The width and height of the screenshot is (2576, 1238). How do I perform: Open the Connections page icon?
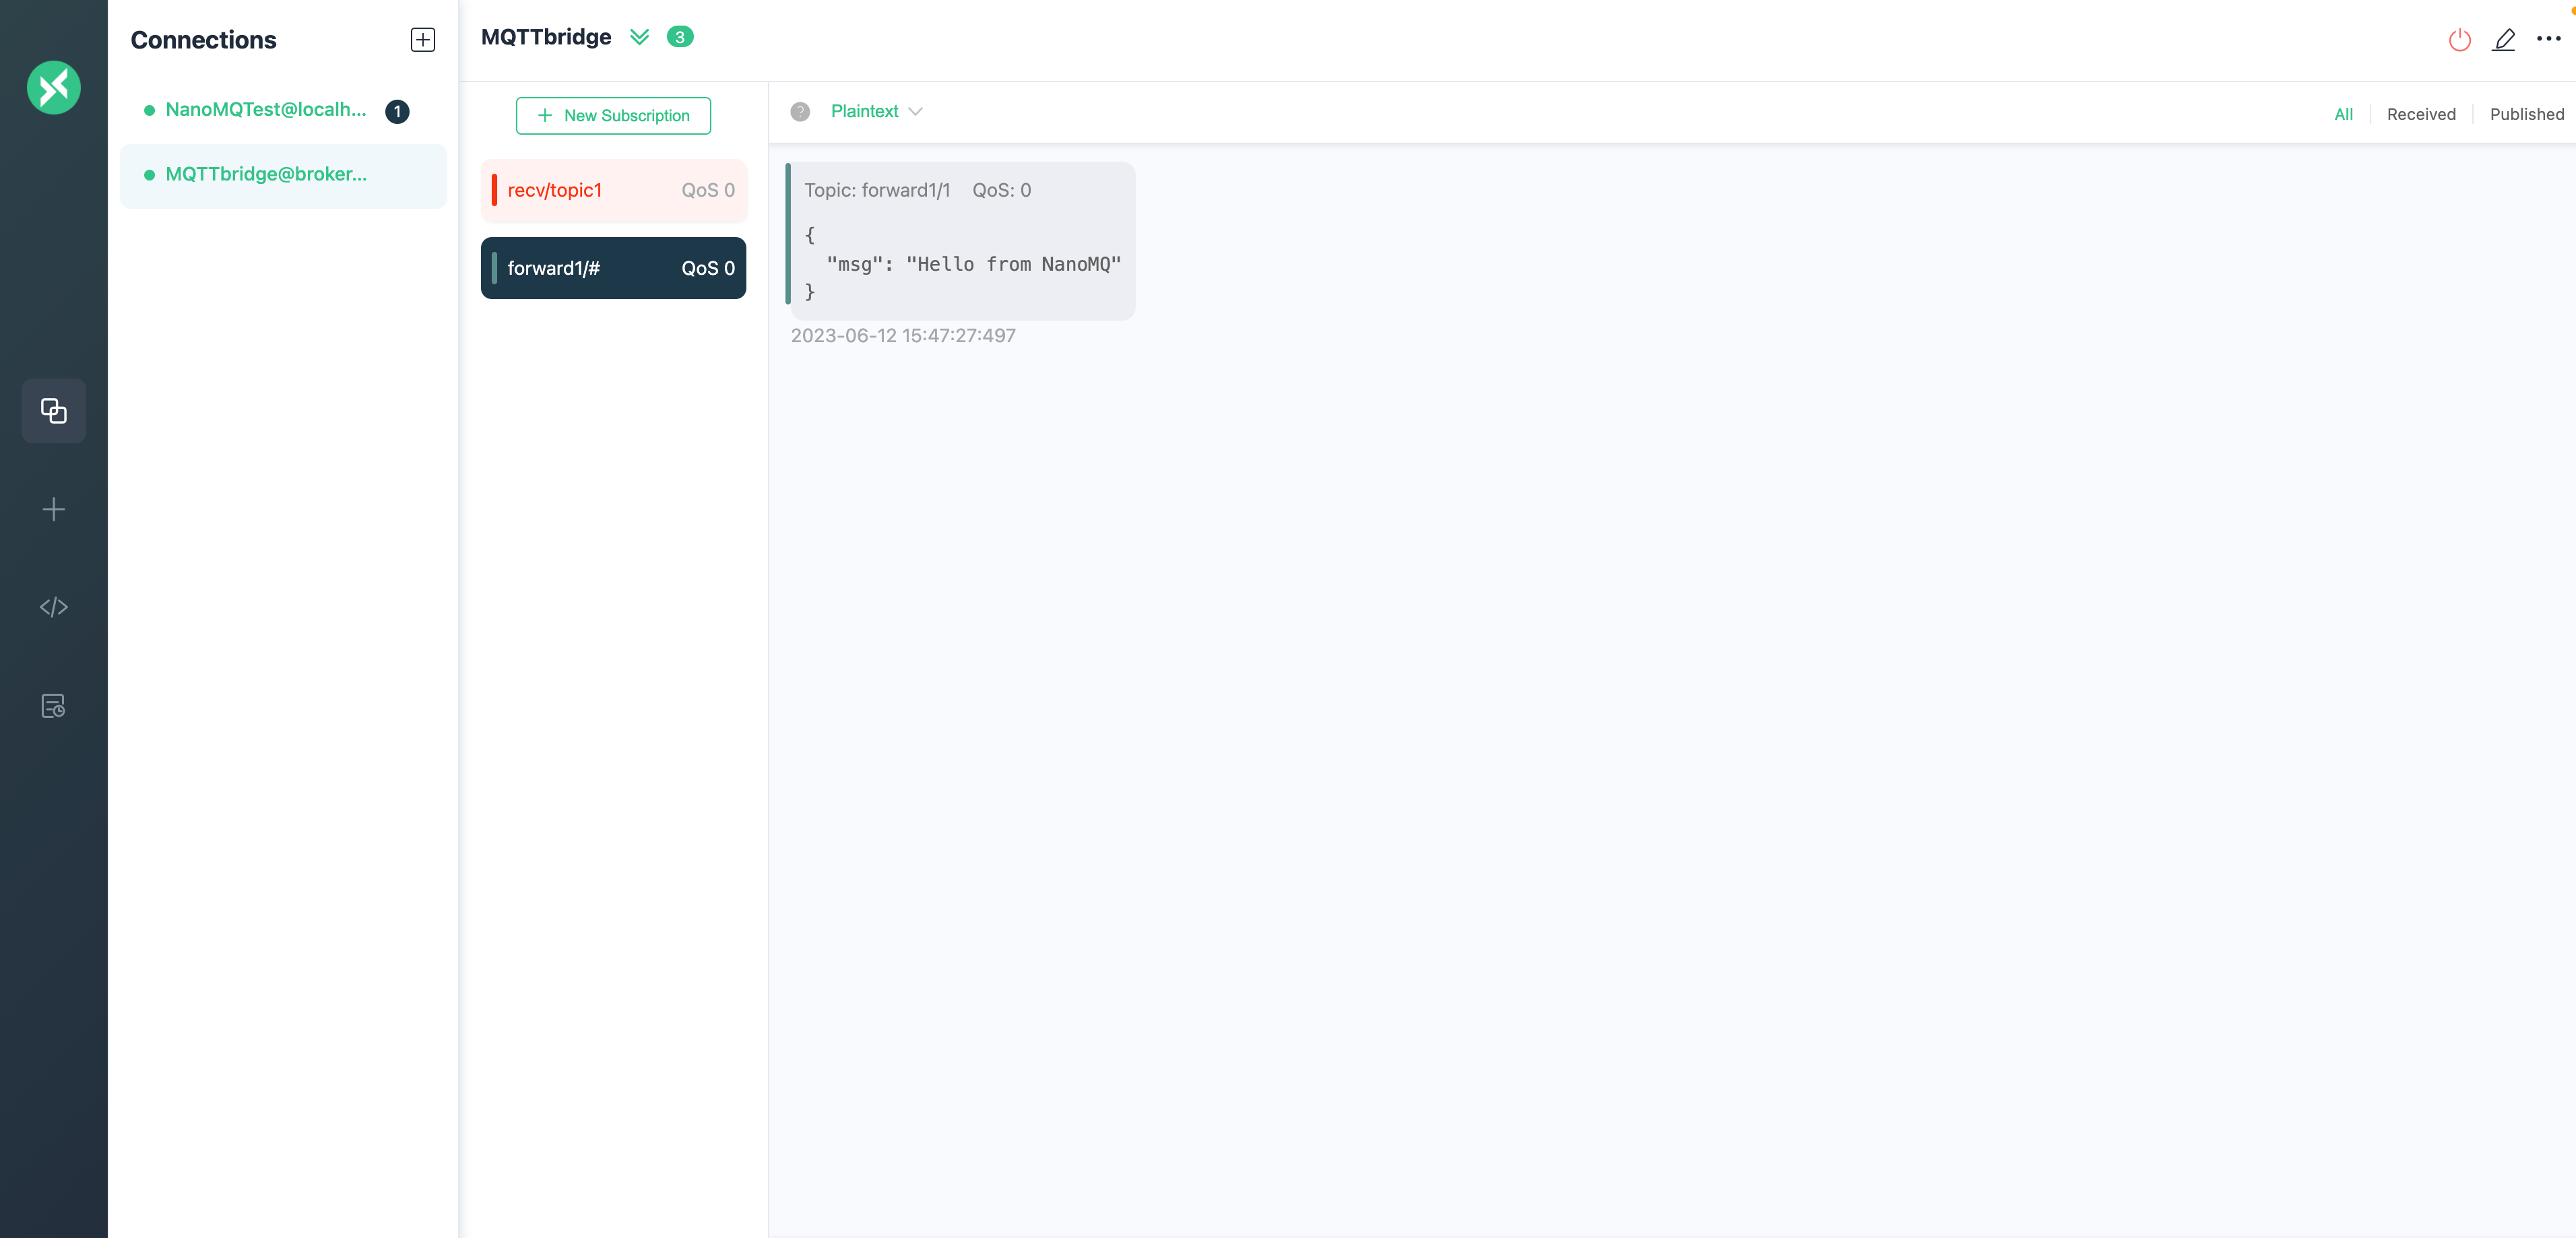coord(53,411)
